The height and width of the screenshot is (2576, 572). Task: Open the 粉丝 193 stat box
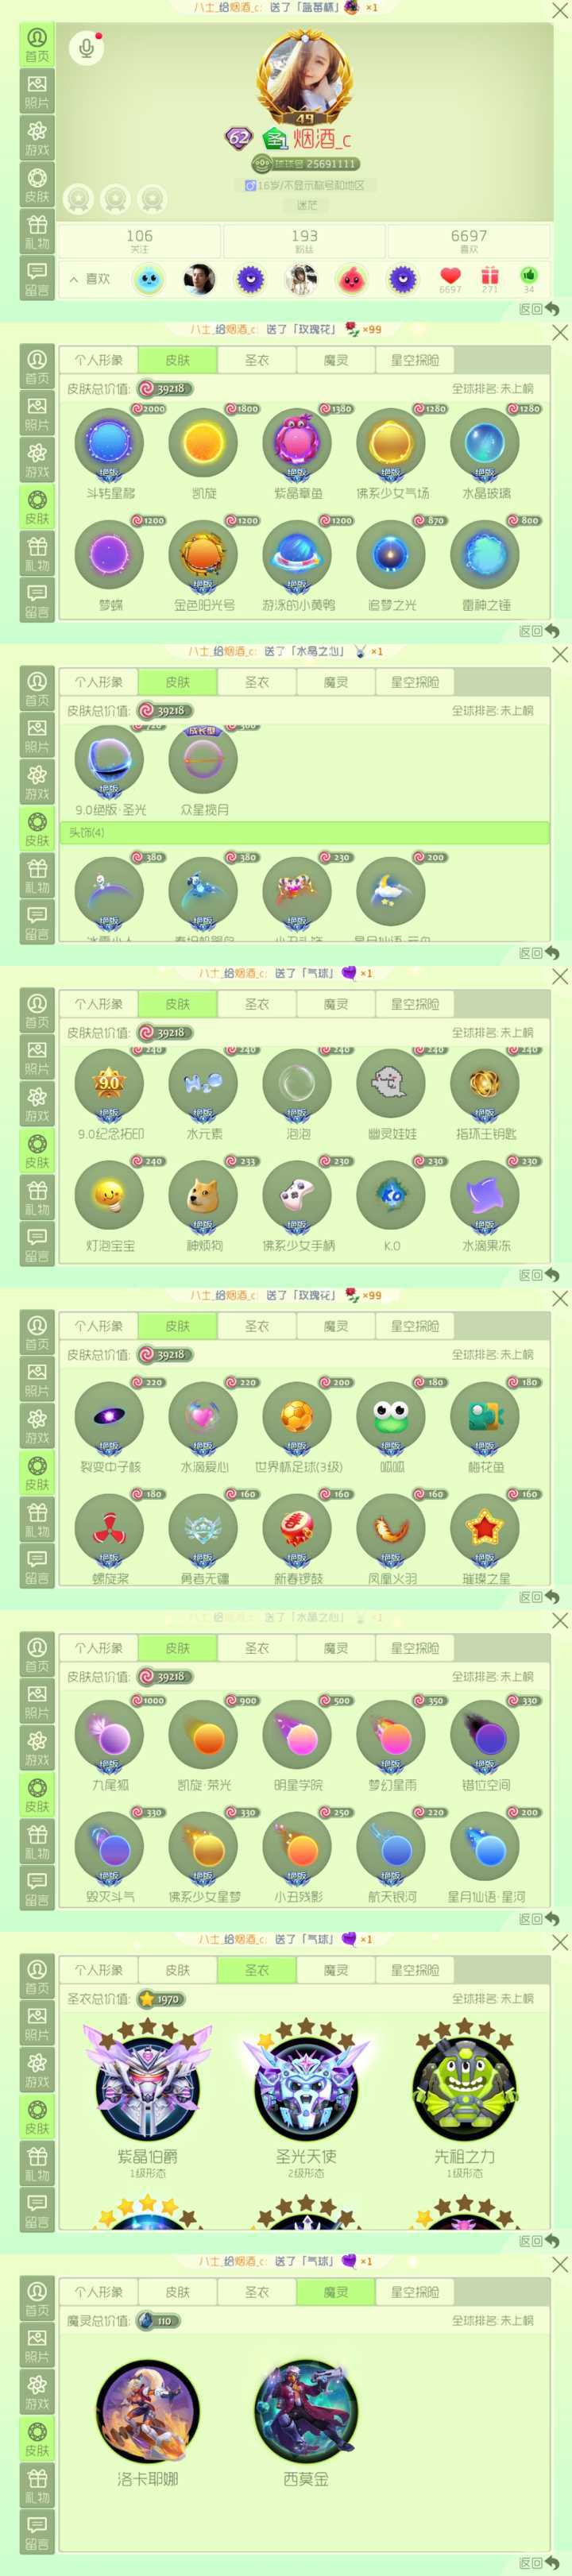coord(304,240)
